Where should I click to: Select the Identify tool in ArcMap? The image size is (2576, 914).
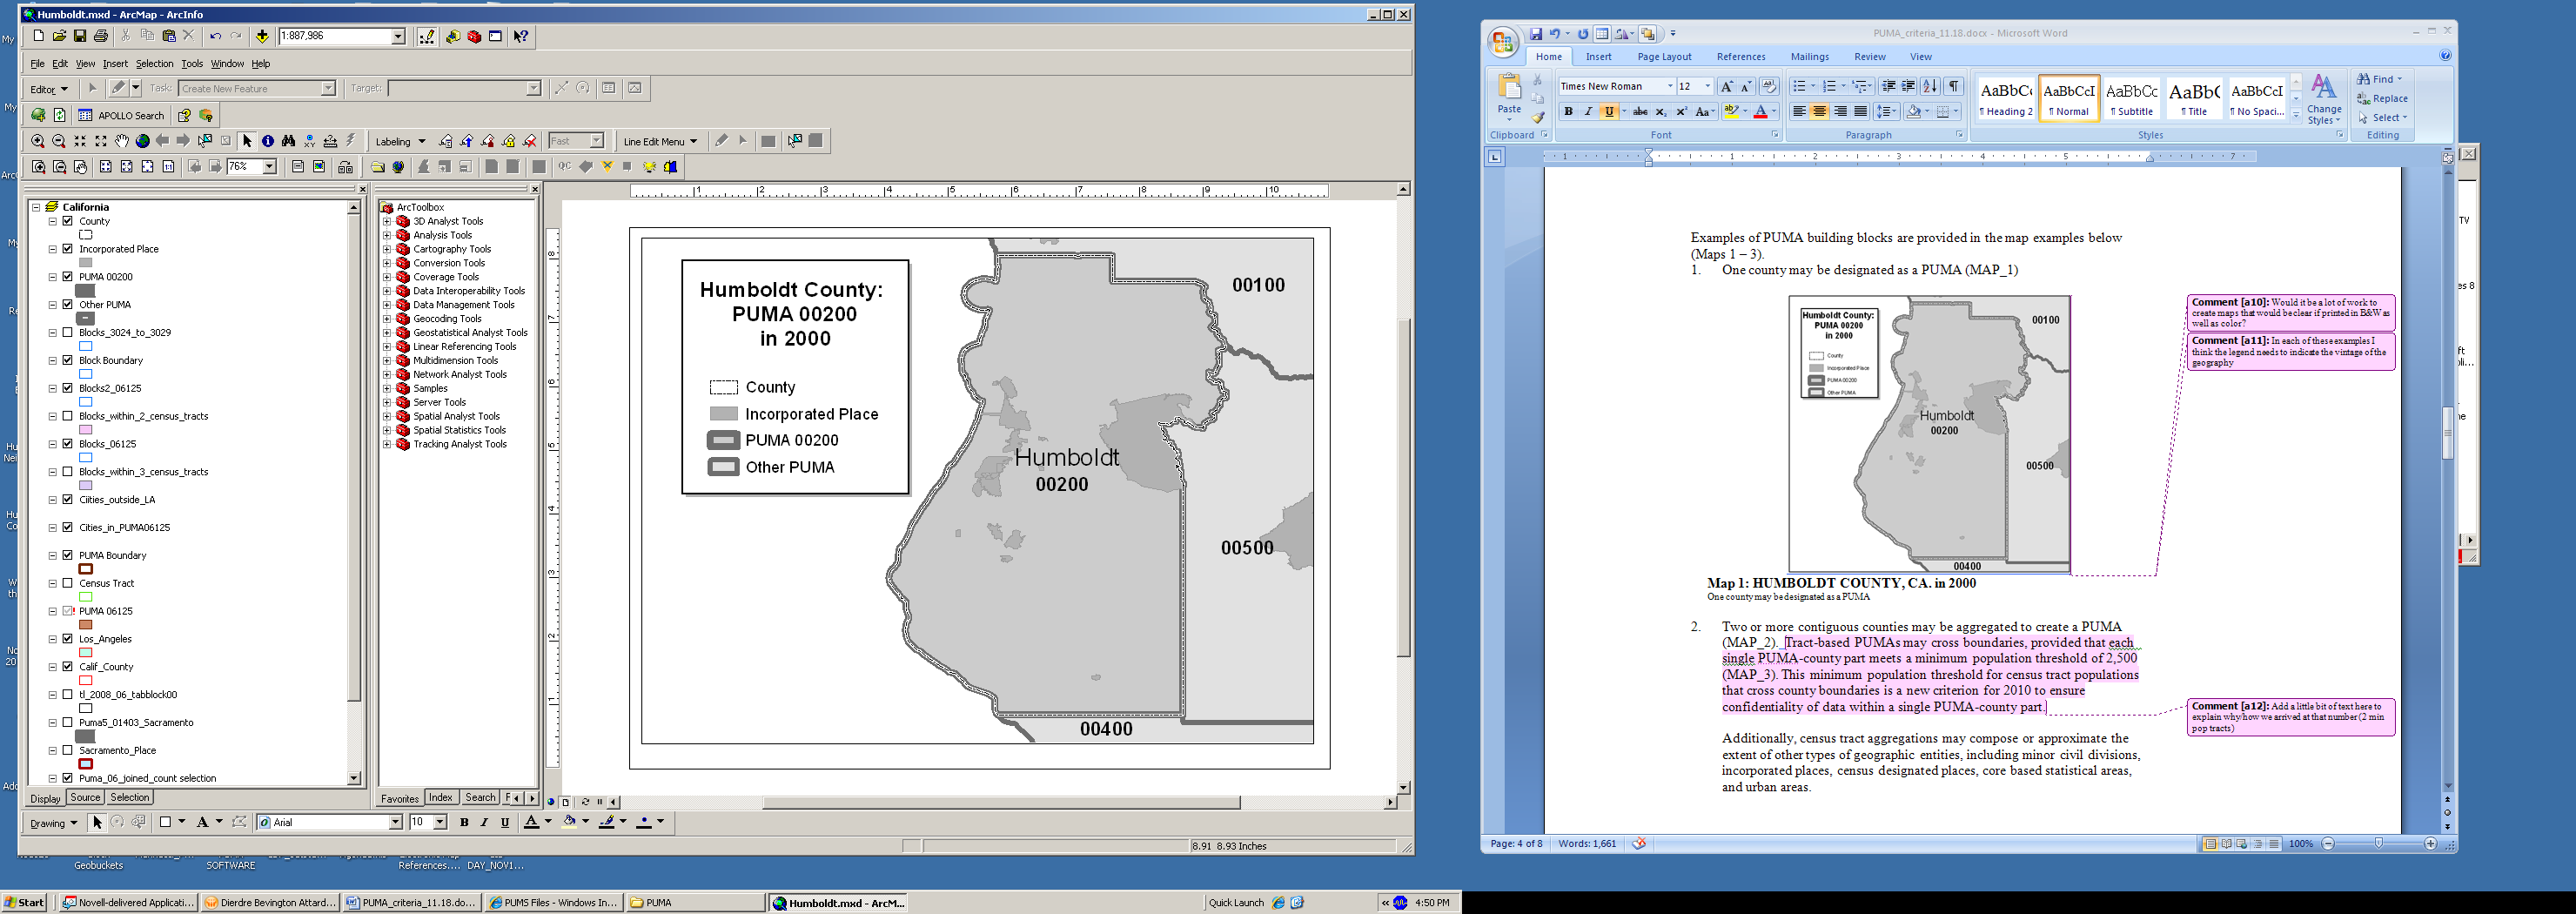(267, 141)
